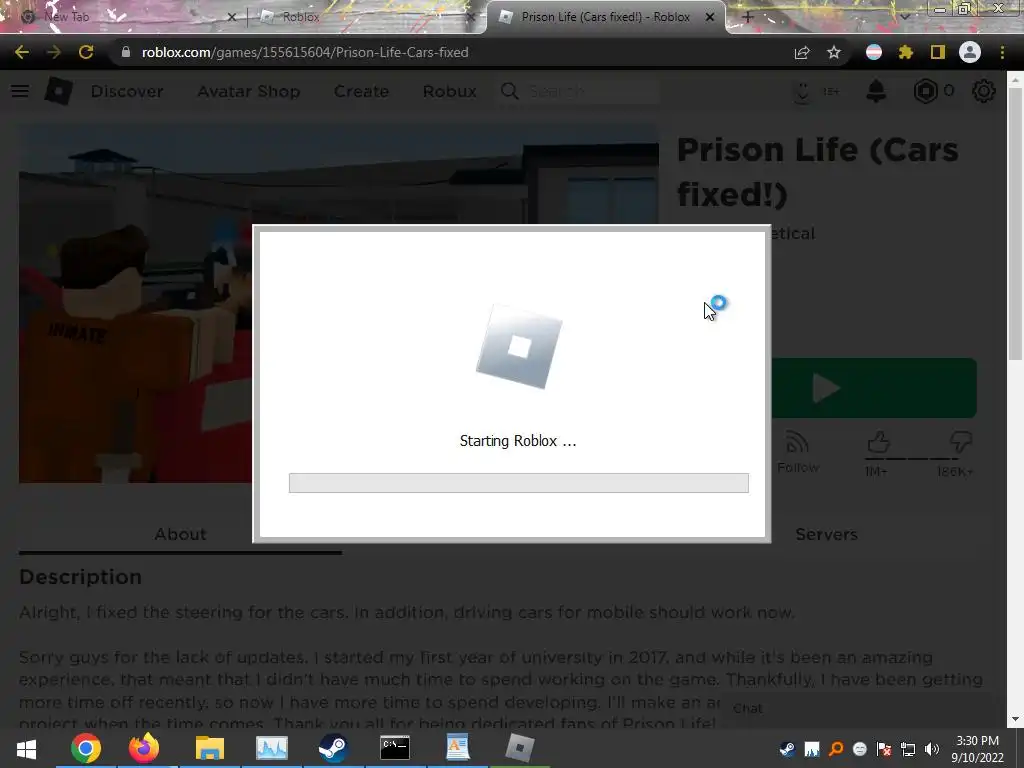Viewport: 1024px width, 768px height.
Task: Click the Roblox logo home icon
Action: 58,91
